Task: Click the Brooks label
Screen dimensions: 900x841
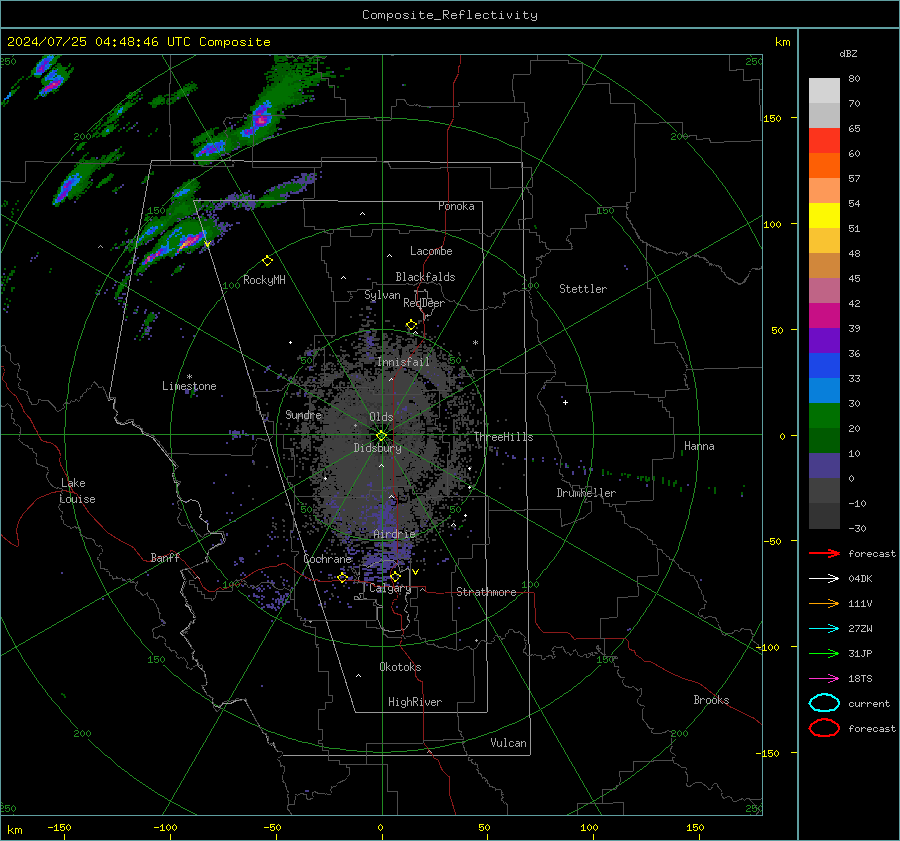Action: pyautogui.click(x=711, y=700)
